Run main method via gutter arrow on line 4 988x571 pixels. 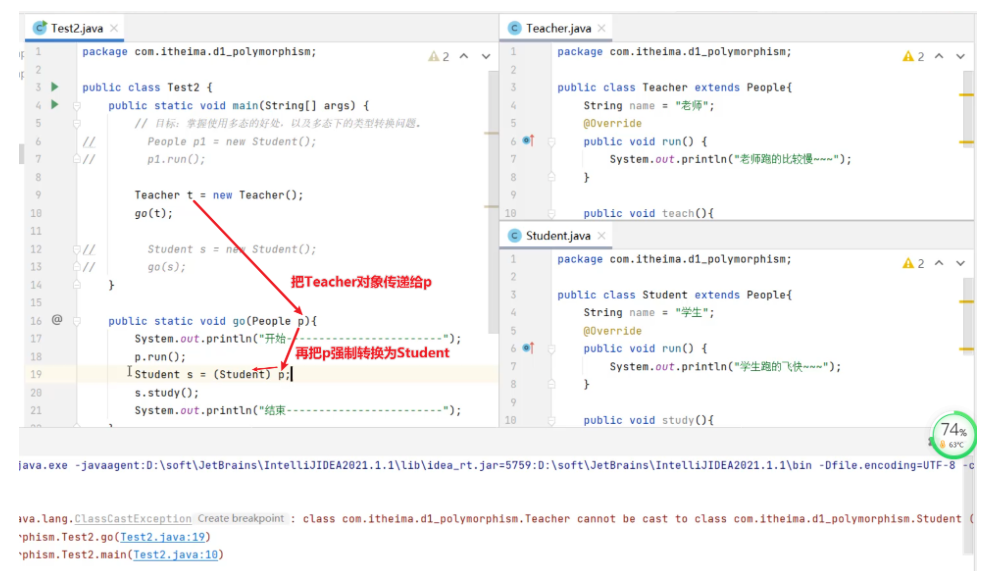55,105
